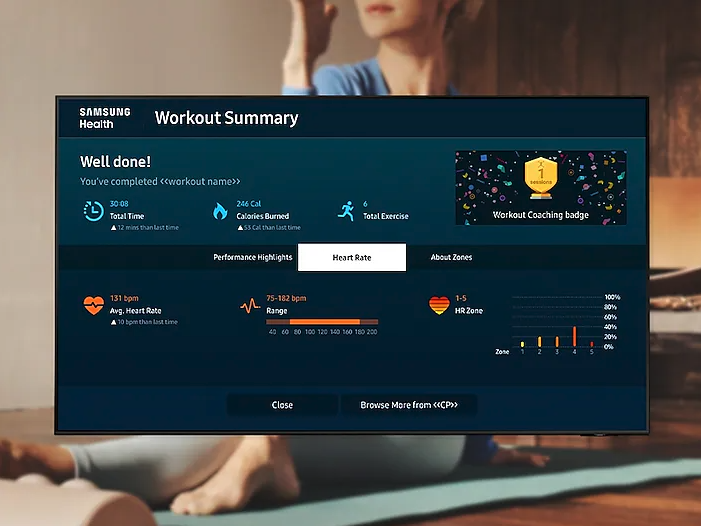Click the HR Zone striped heart icon
Image resolution: width=701 pixels, height=526 pixels.
439,306
